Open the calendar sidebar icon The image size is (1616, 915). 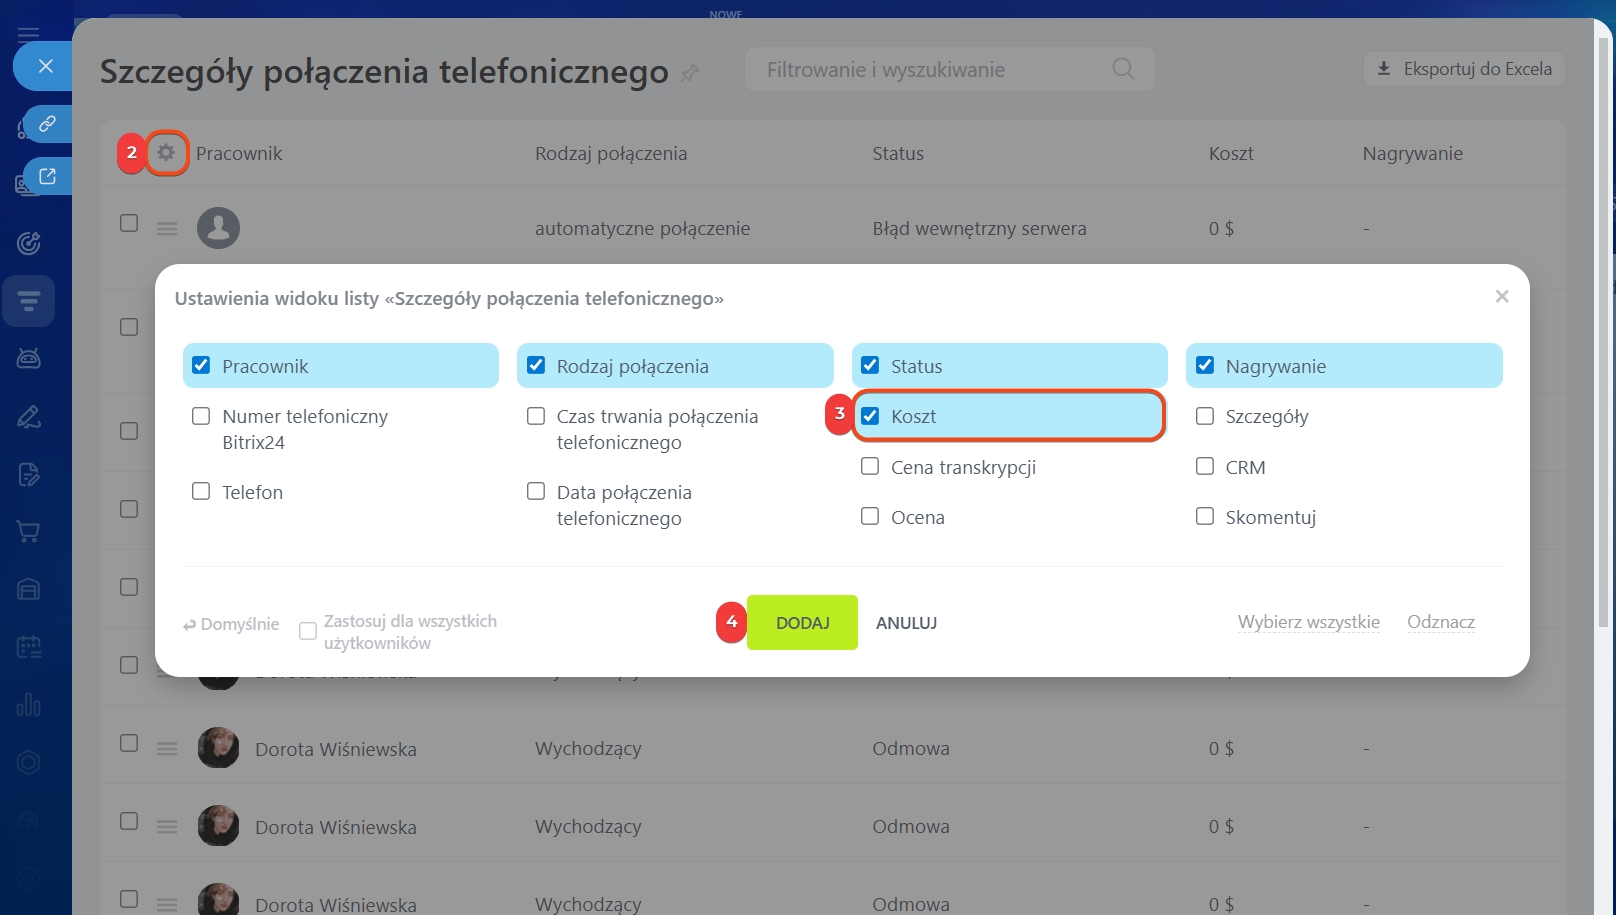(x=29, y=647)
